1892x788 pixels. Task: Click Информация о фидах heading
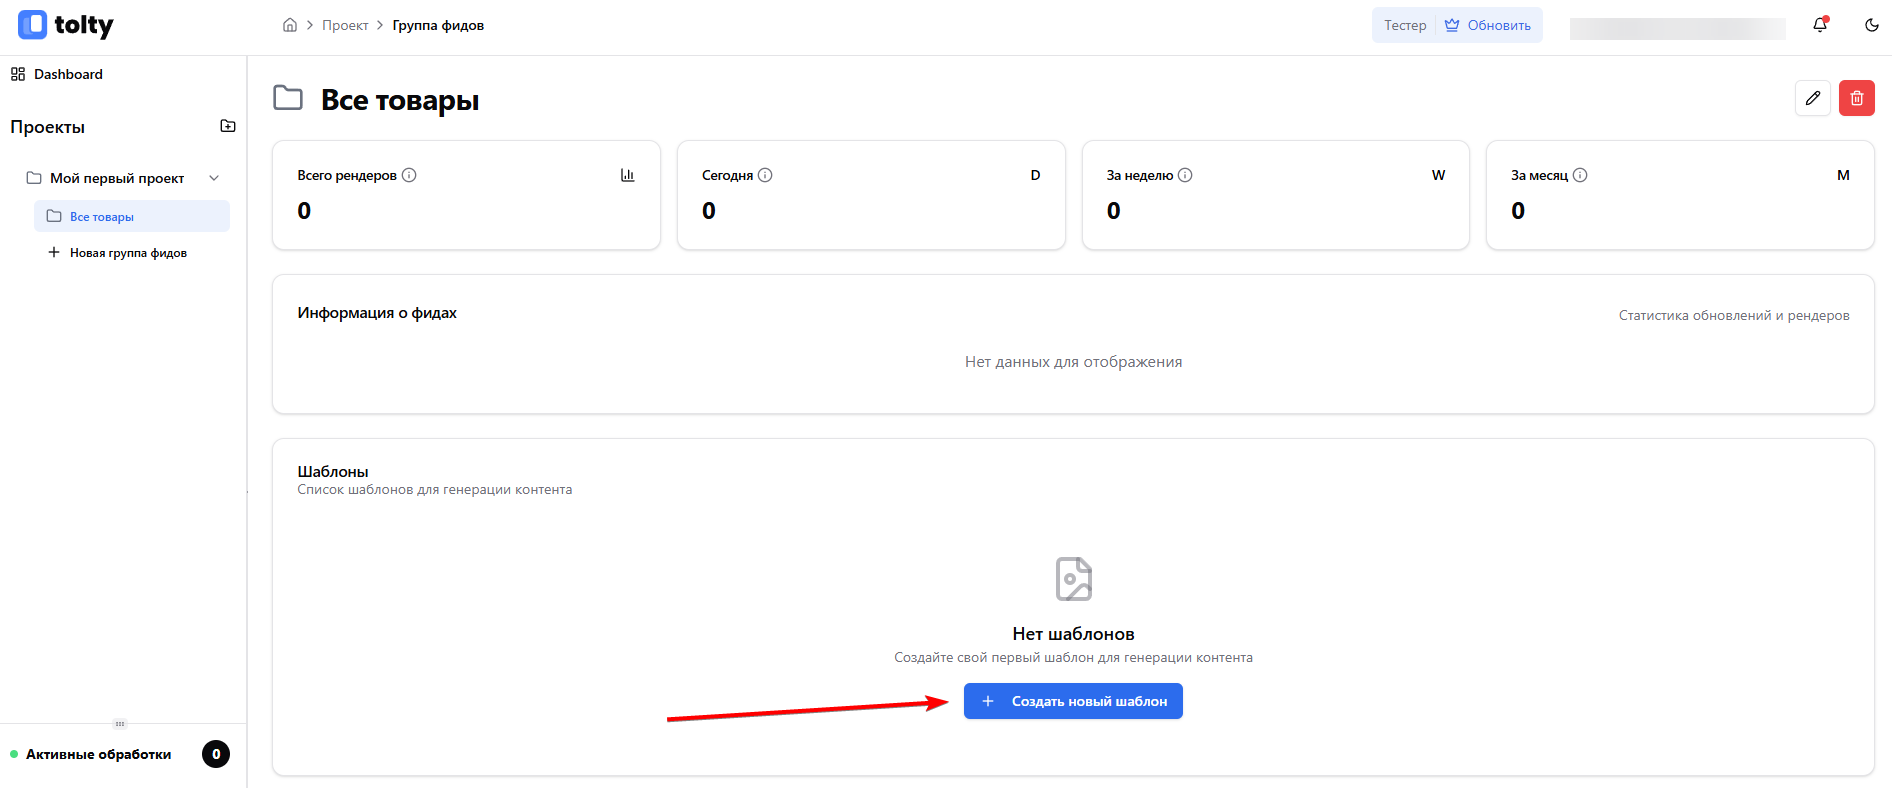pyautogui.click(x=377, y=313)
